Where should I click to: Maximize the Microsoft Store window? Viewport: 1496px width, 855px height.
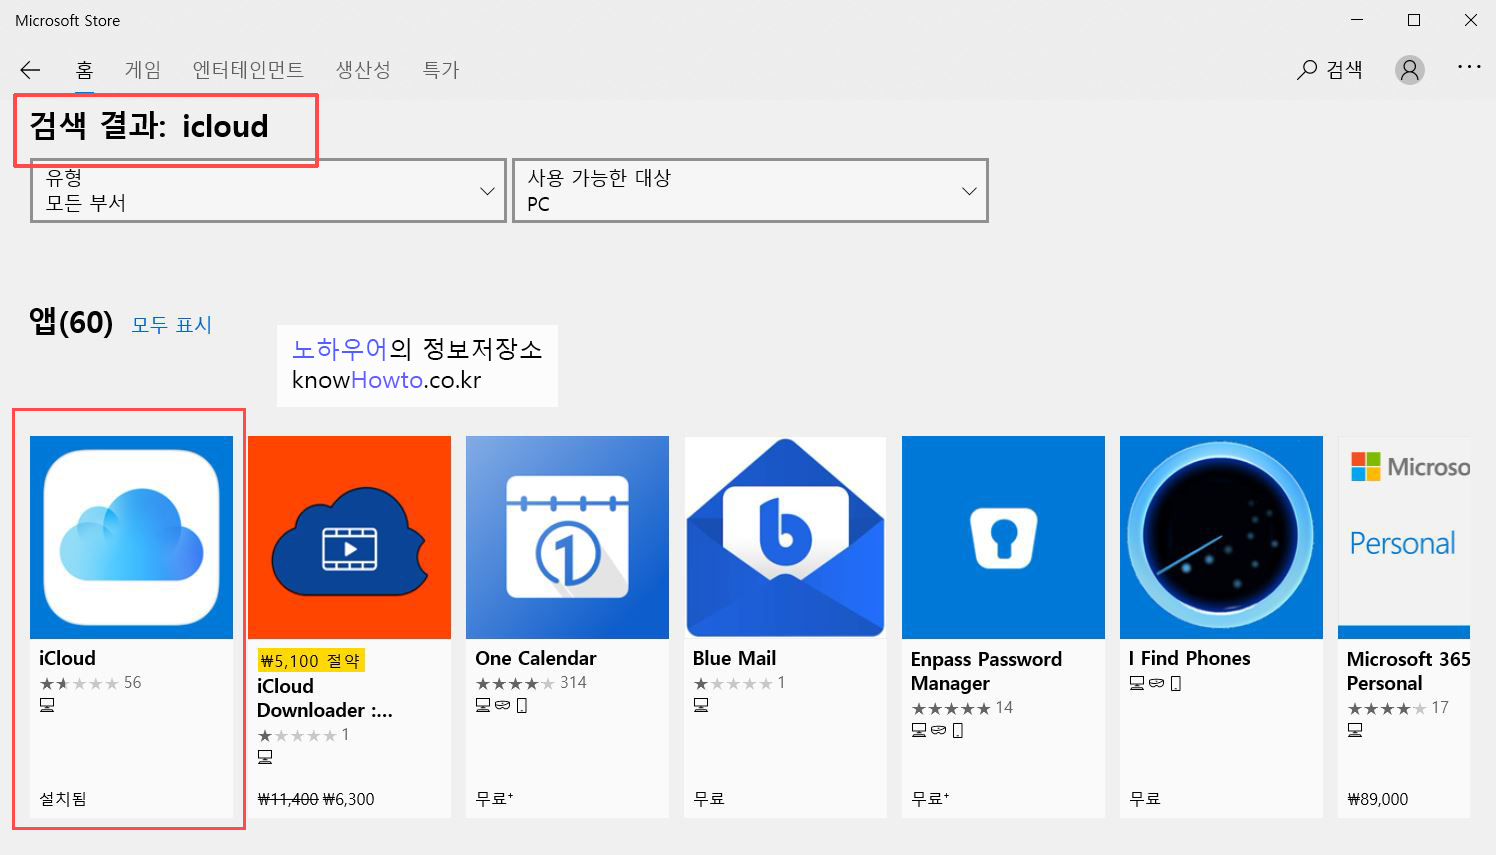click(x=1414, y=20)
